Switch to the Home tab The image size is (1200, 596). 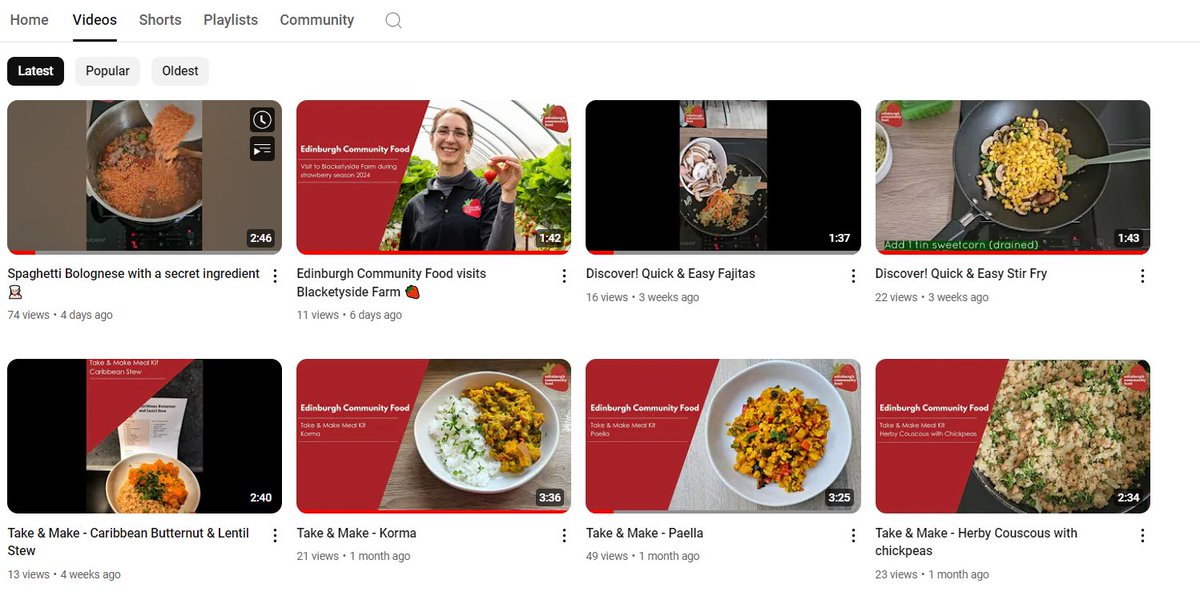pos(29,20)
